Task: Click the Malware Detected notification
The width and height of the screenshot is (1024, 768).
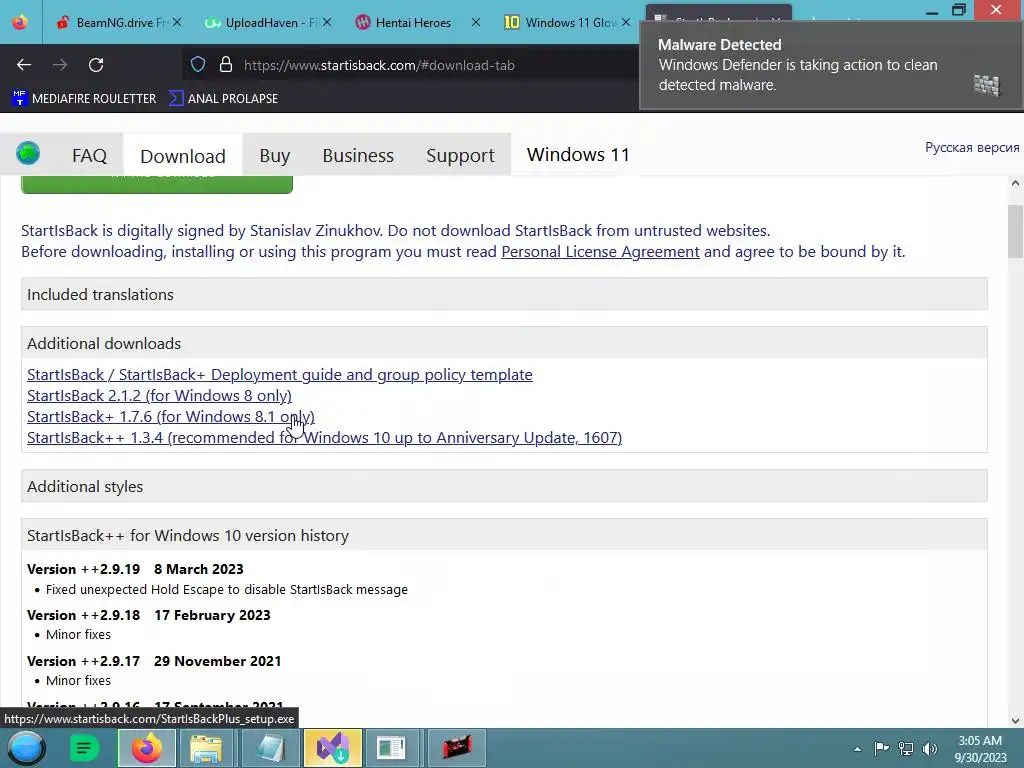Action: (x=831, y=65)
